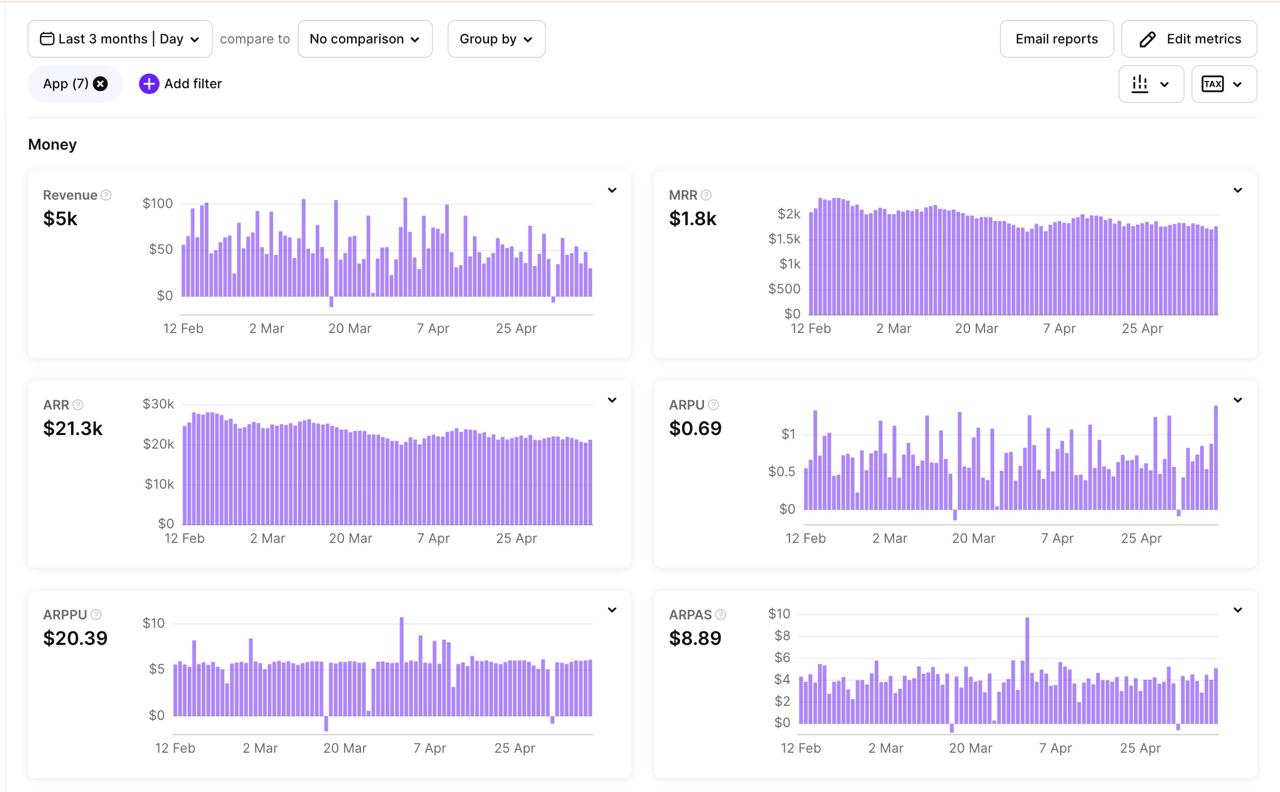Expand the ARPPU chart options chevron

pyautogui.click(x=612, y=610)
